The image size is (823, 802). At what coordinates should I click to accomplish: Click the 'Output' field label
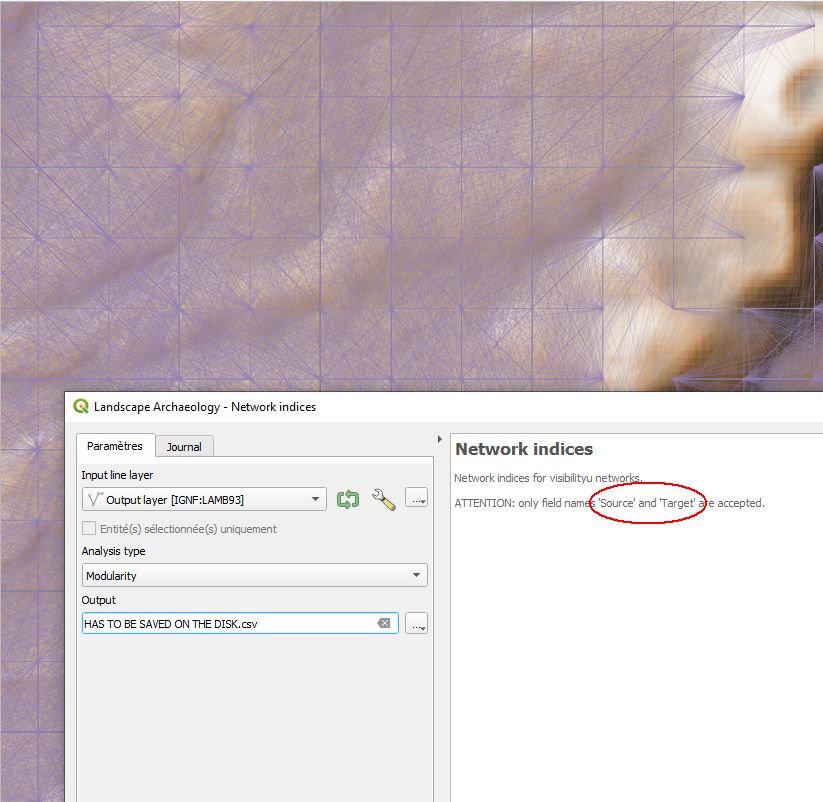click(99, 600)
